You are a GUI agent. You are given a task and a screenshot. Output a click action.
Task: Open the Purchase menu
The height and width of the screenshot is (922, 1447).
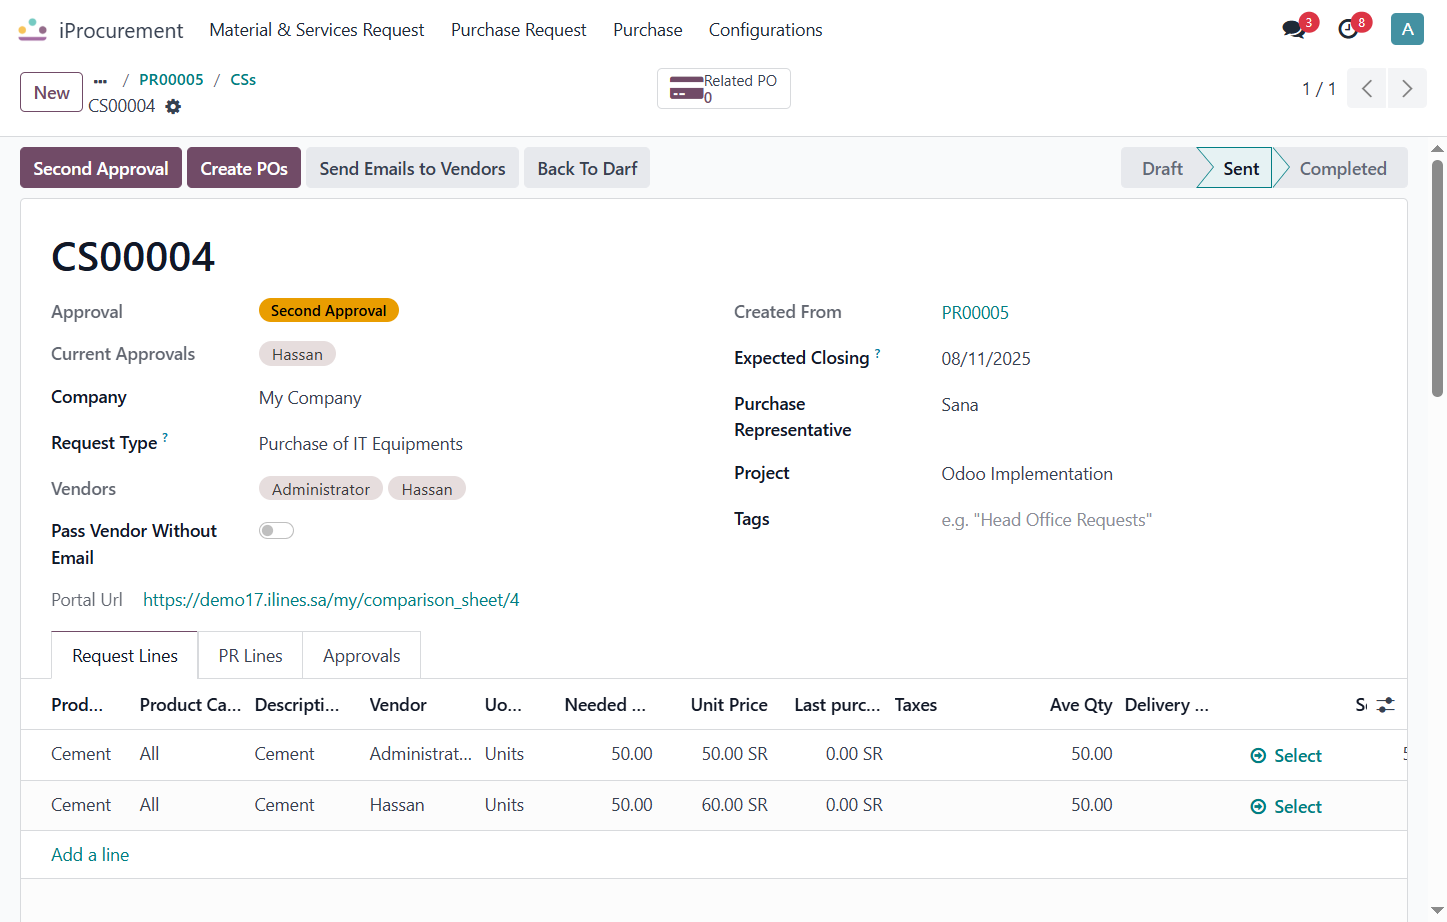tap(648, 30)
